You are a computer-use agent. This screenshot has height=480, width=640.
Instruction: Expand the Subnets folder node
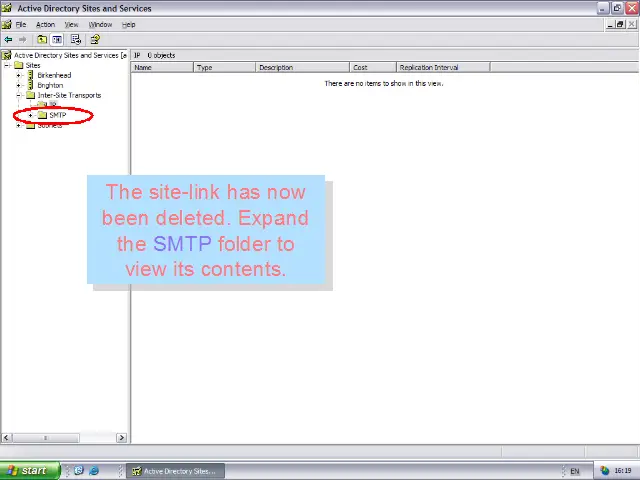click(x=18, y=125)
